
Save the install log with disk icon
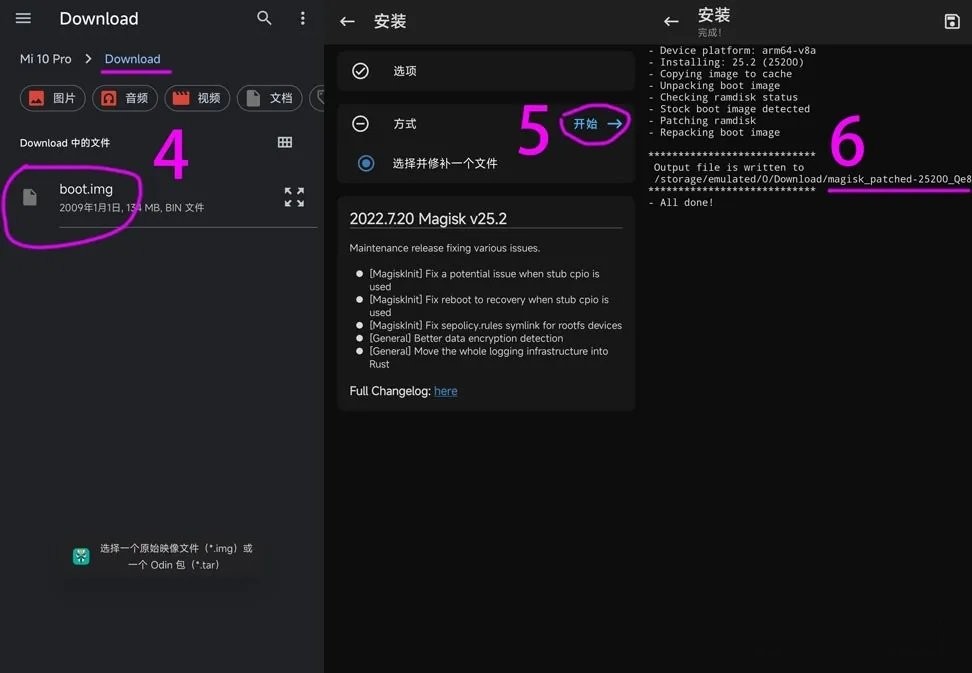pos(951,22)
